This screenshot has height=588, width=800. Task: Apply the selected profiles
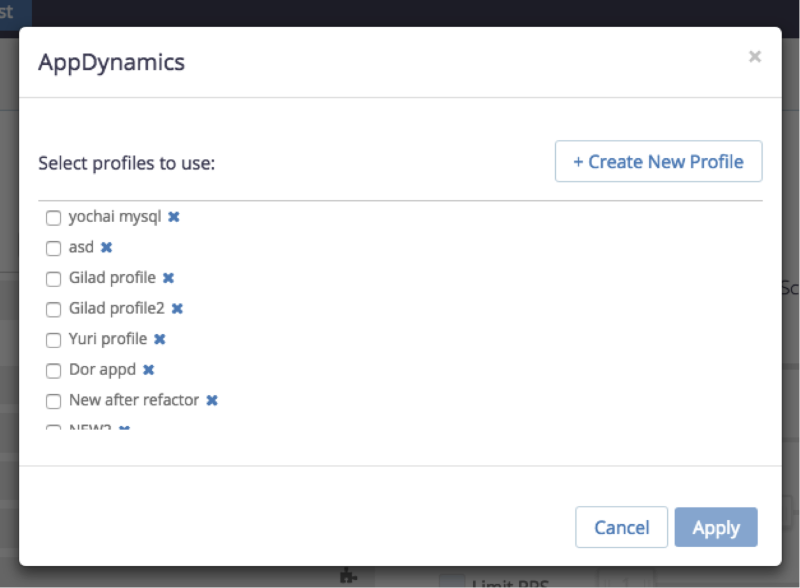point(716,527)
